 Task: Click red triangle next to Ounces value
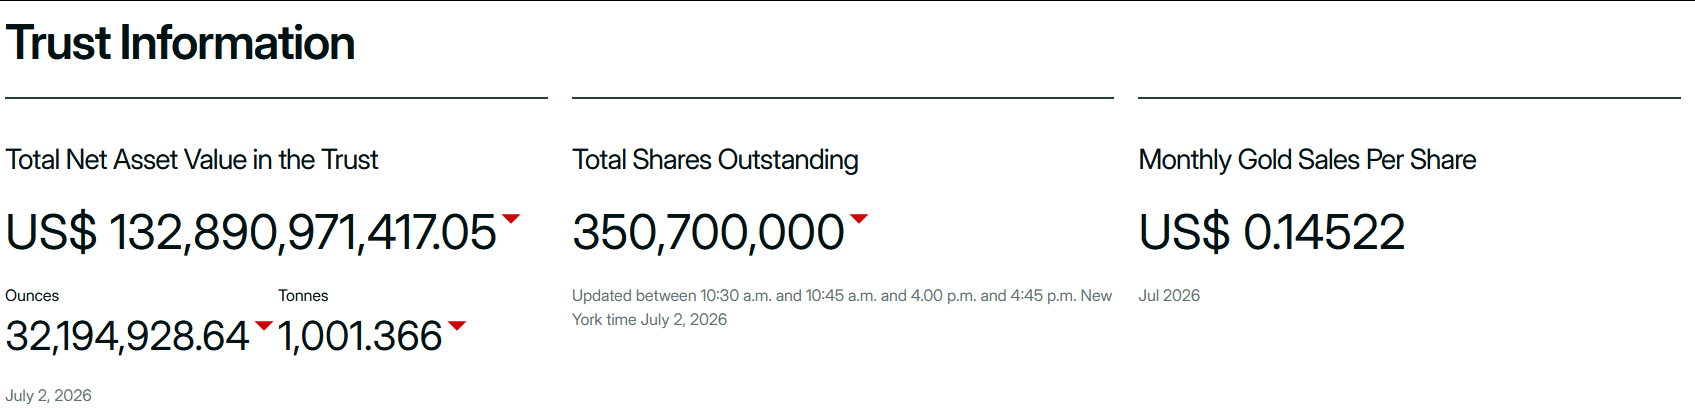tap(264, 325)
